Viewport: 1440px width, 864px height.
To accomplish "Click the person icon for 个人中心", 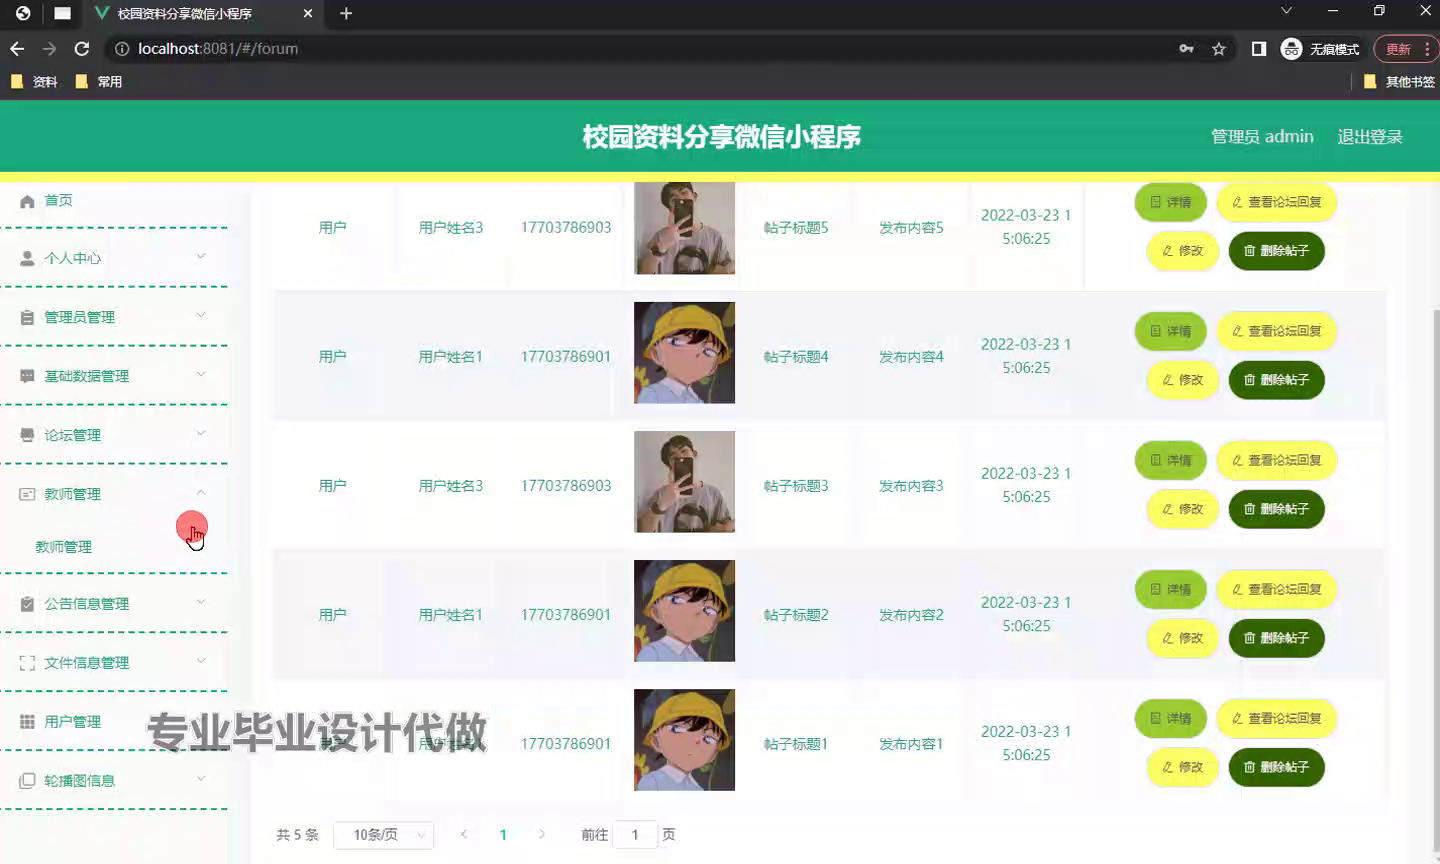I will [x=27, y=258].
